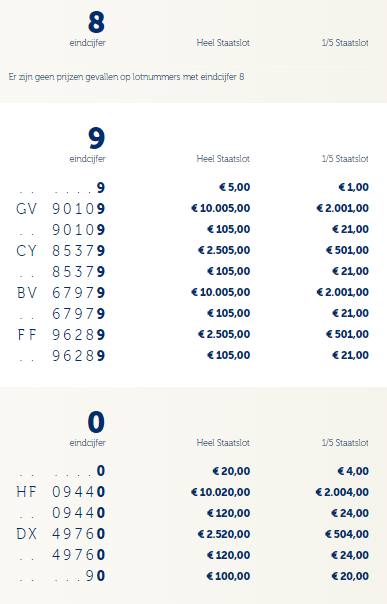Click lot number HF 094400
This screenshot has height=604, width=387.
pyautogui.click(x=60, y=492)
